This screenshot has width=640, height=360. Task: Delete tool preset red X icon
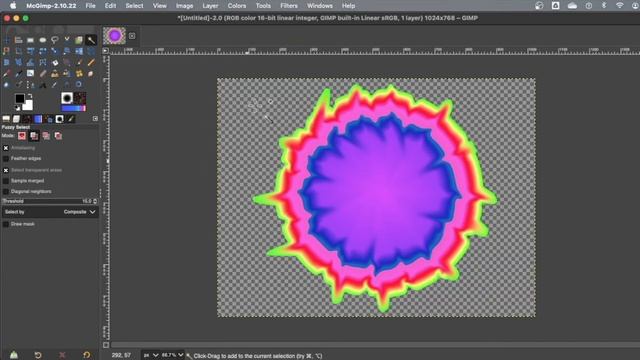62,355
